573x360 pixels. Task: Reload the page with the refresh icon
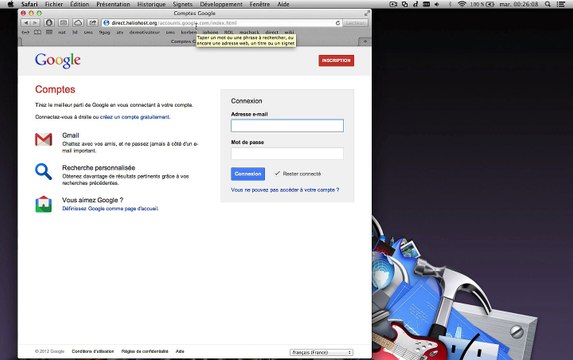338,23
